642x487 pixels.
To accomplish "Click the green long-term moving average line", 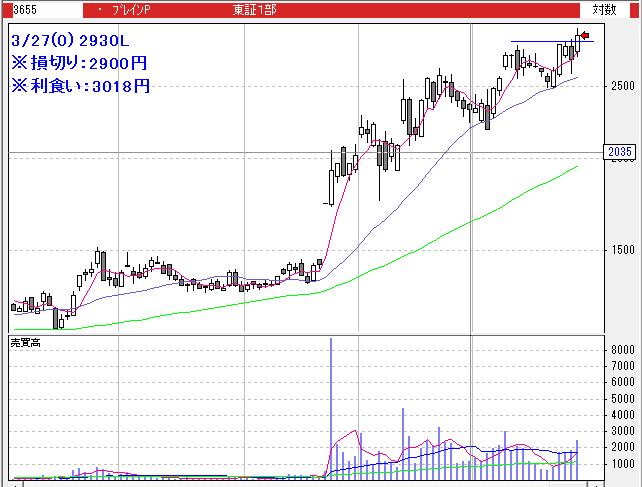I will (450, 228).
